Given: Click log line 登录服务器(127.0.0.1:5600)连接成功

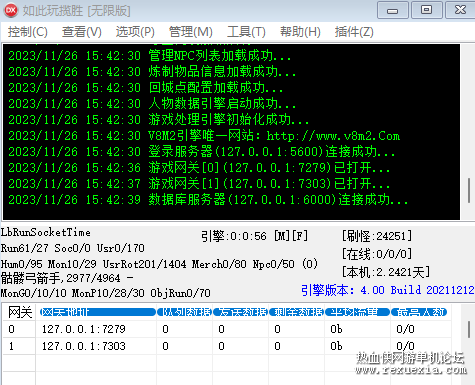Looking at the screenshot, I should 202,151.
